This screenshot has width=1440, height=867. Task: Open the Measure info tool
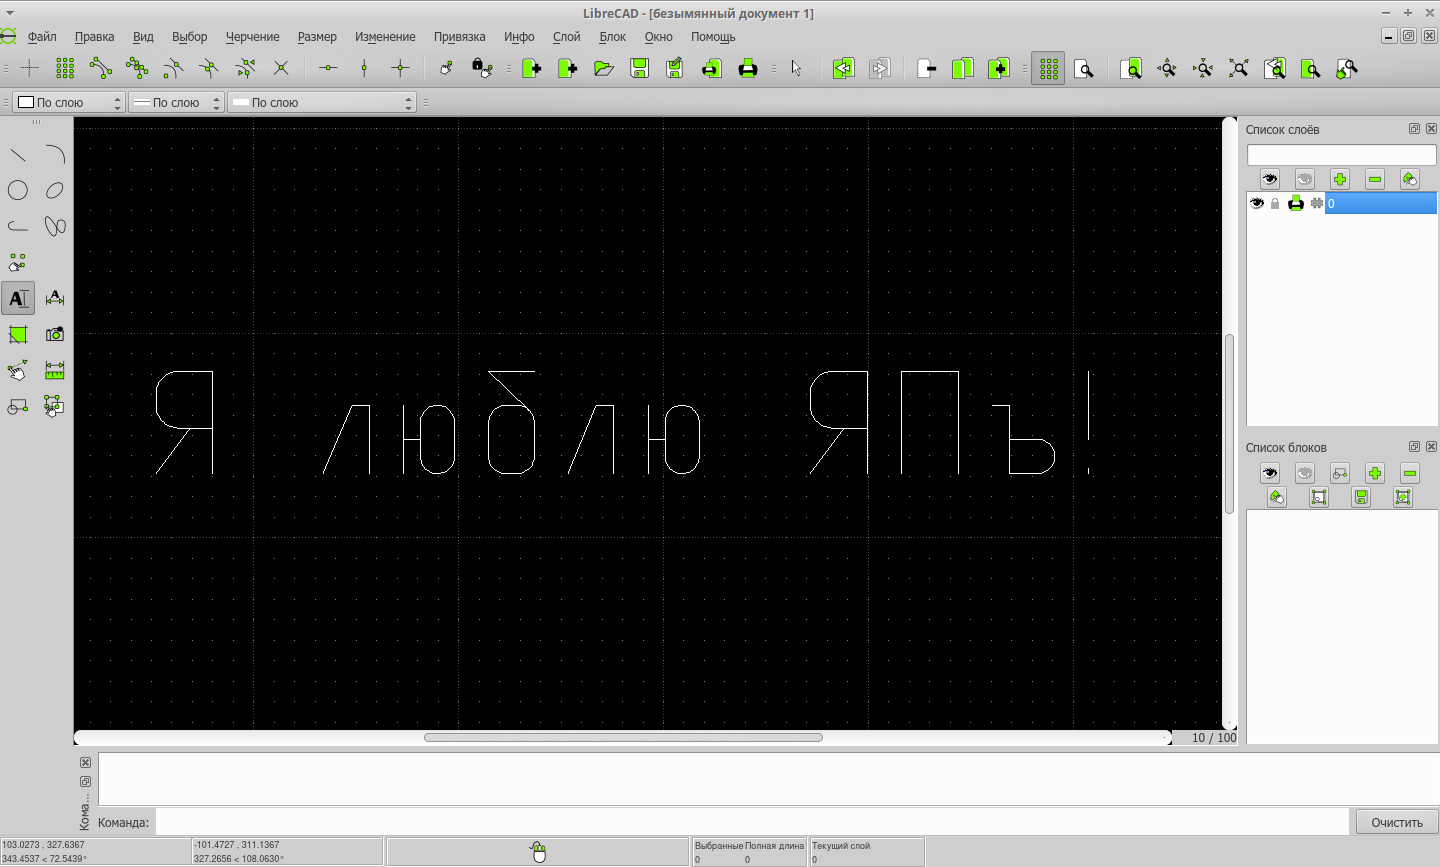tap(55, 370)
